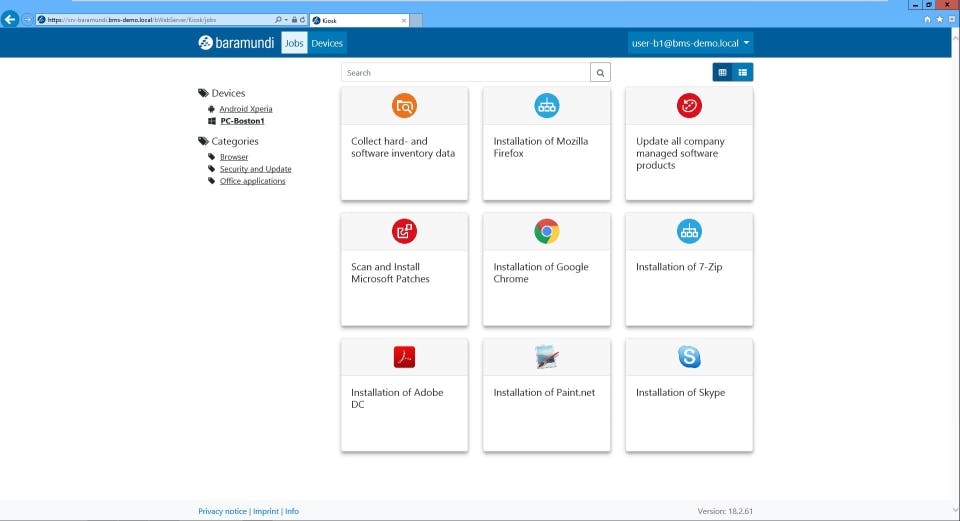Click the Google Chrome logo icon
Image resolution: width=960 pixels, height=521 pixels.
click(547, 231)
